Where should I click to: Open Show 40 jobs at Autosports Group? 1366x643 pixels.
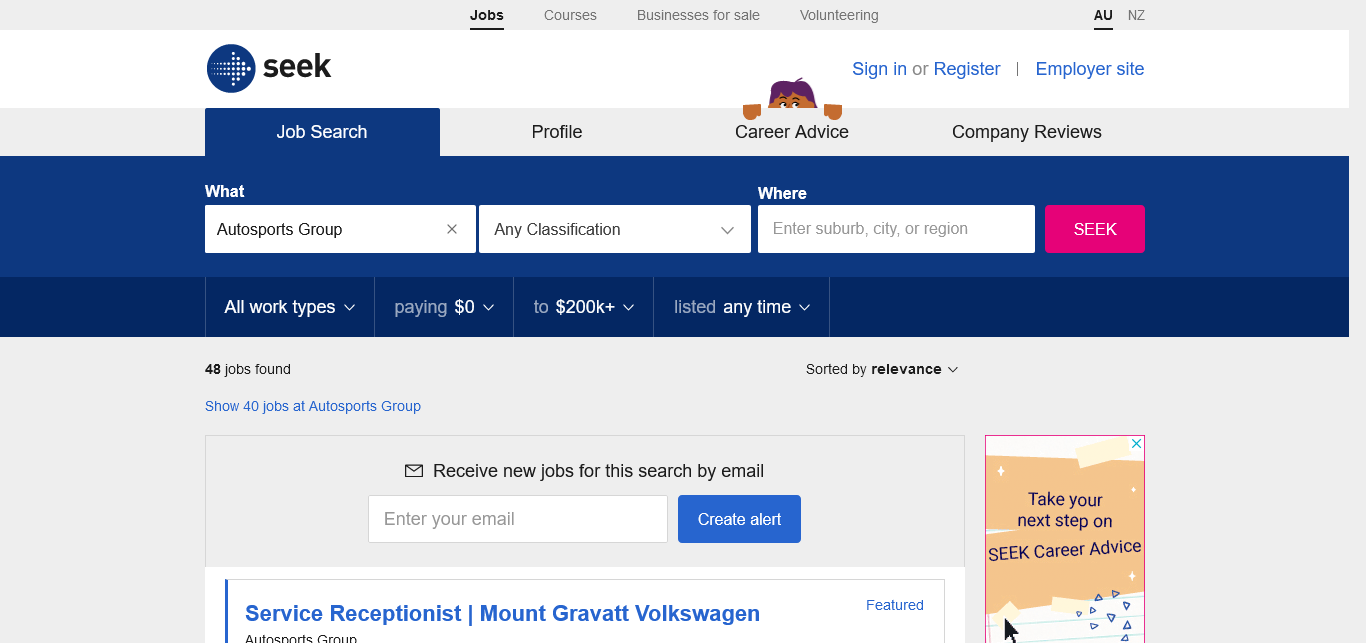313,406
